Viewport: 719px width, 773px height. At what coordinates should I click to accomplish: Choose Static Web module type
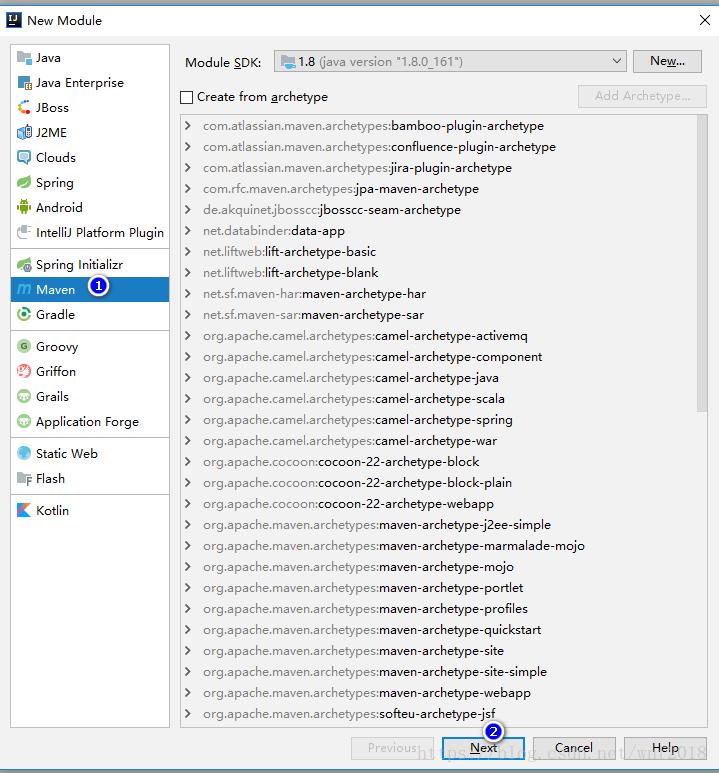click(x=66, y=454)
